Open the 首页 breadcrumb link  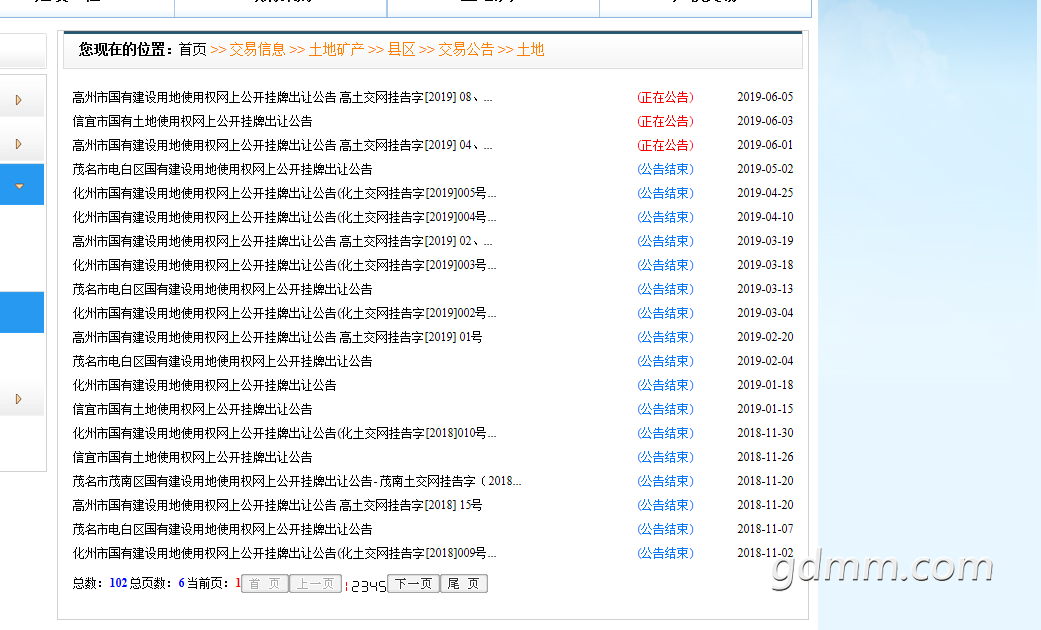tap(193, 50)
